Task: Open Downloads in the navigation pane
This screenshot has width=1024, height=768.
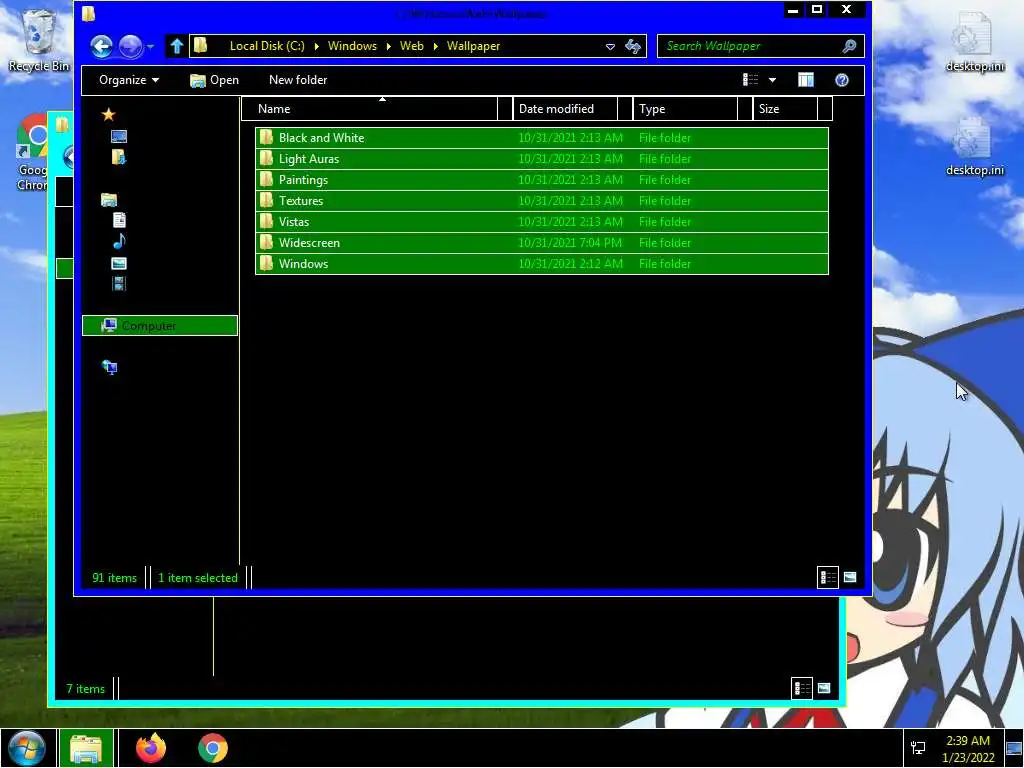Action: (119, 157)
